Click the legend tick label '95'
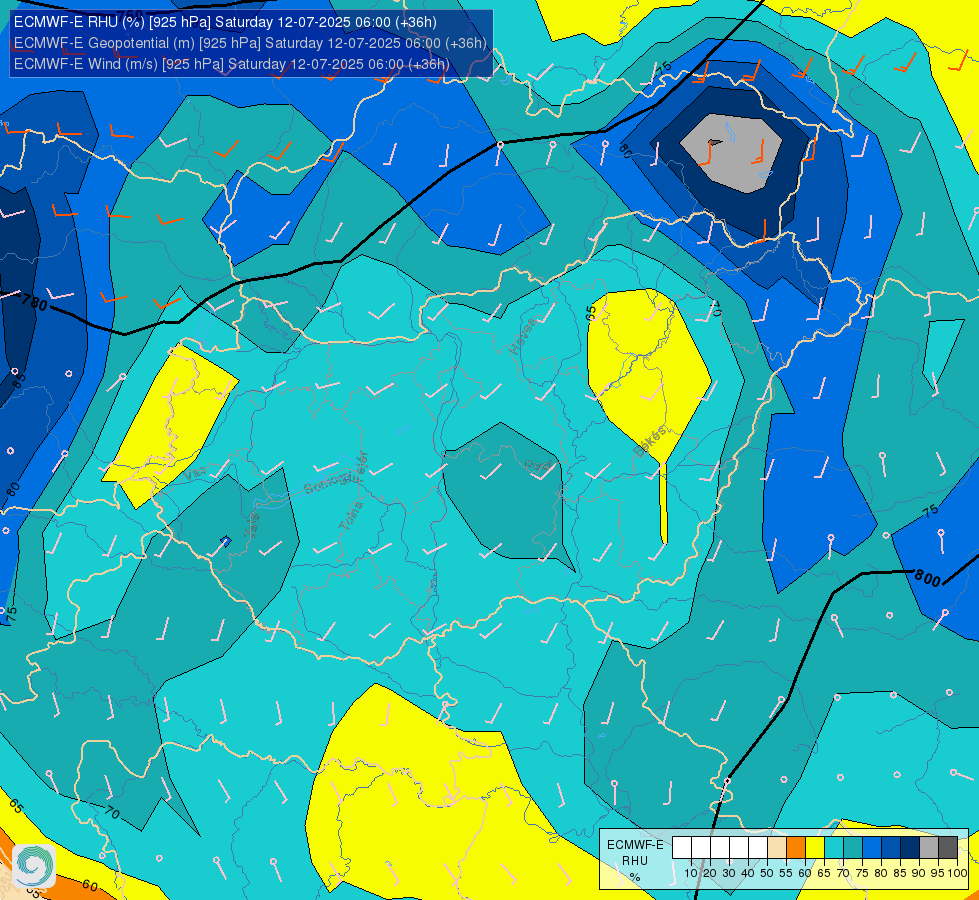This screenshot has height=900, width=979. 937,873
